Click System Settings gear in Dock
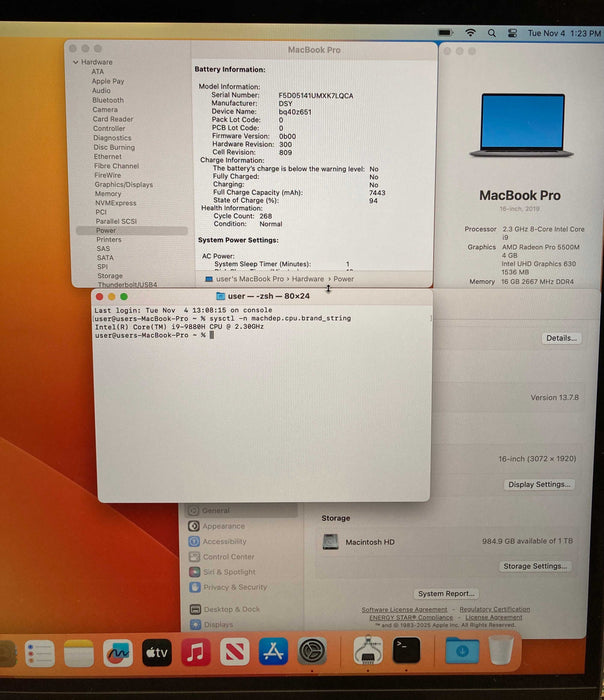The width and height of the screenshot is (604, 700). click(x=312, y=651)
